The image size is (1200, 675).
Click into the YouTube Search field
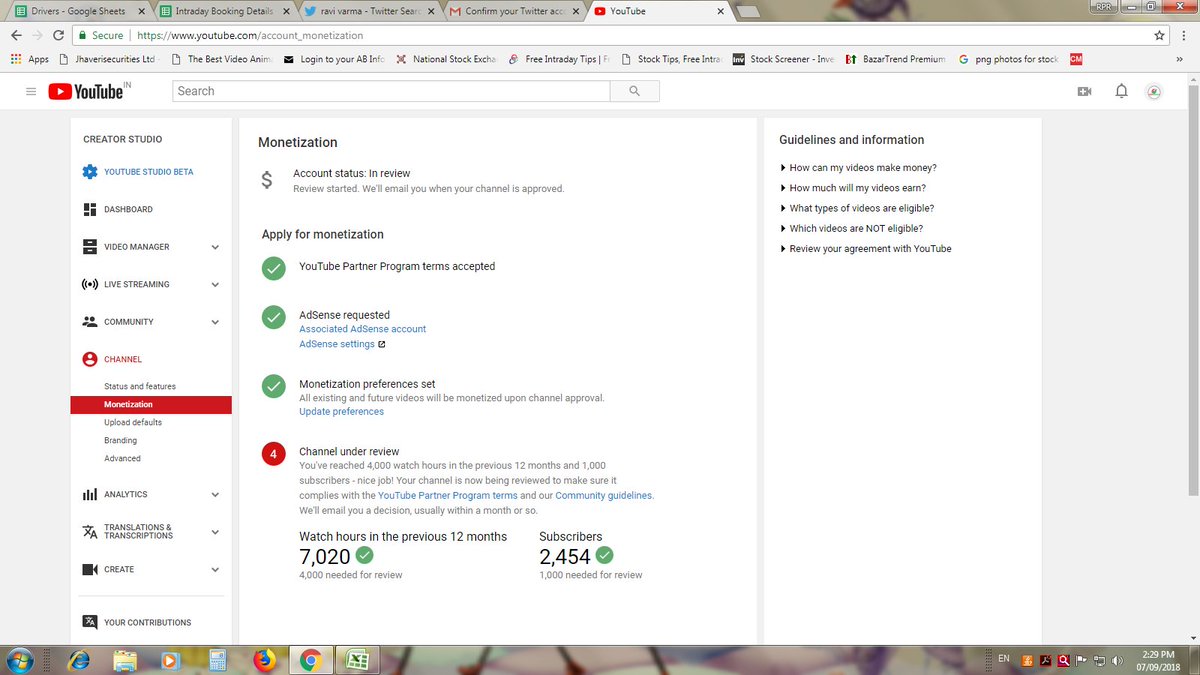391,91
